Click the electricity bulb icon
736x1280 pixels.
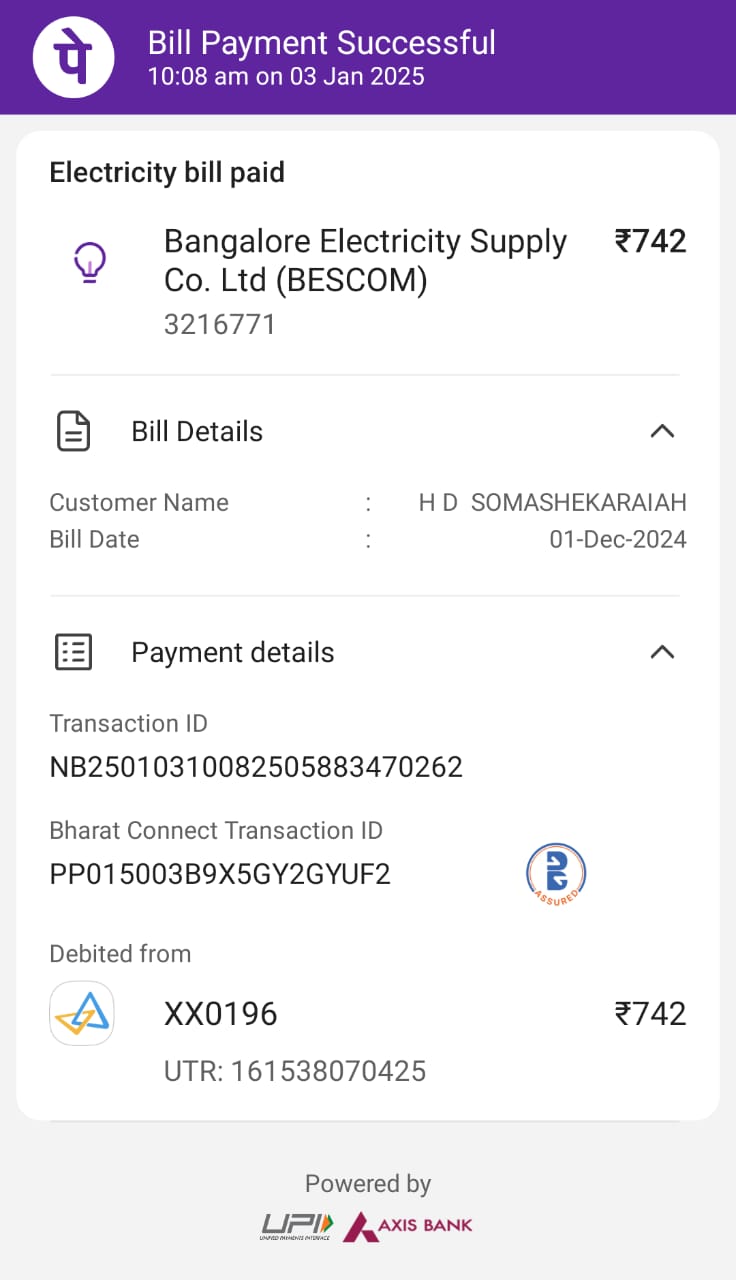point(90,263)
